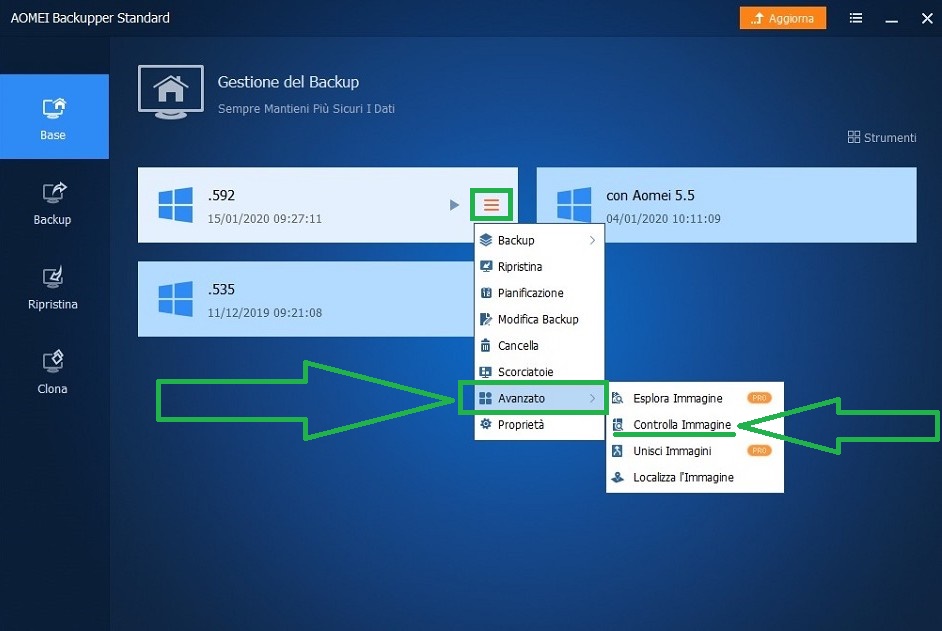Image resolution: width=942 pixels, height=631 pixels.
Task: Click the chevron beside Backup menu entry
Action: click(x=592, y=240)
